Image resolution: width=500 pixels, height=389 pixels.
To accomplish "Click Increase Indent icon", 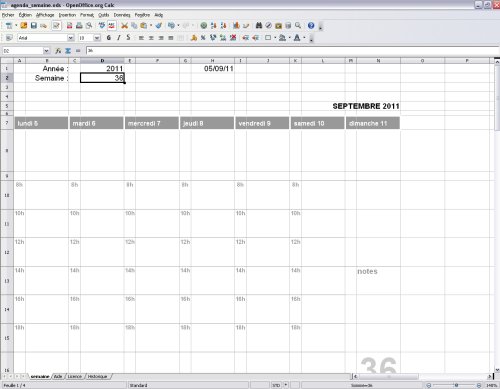I will coord(255,38).
